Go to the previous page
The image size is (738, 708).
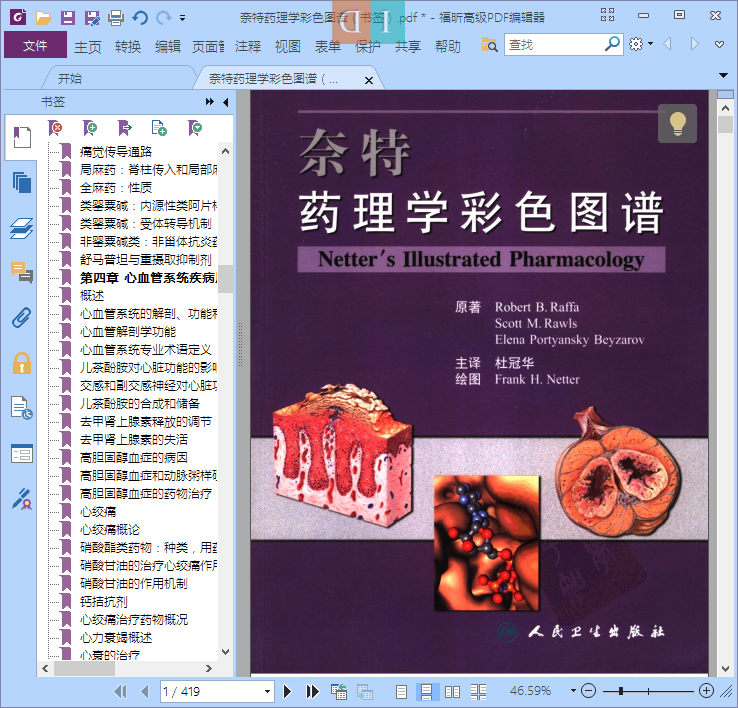(x=145, y=692)
